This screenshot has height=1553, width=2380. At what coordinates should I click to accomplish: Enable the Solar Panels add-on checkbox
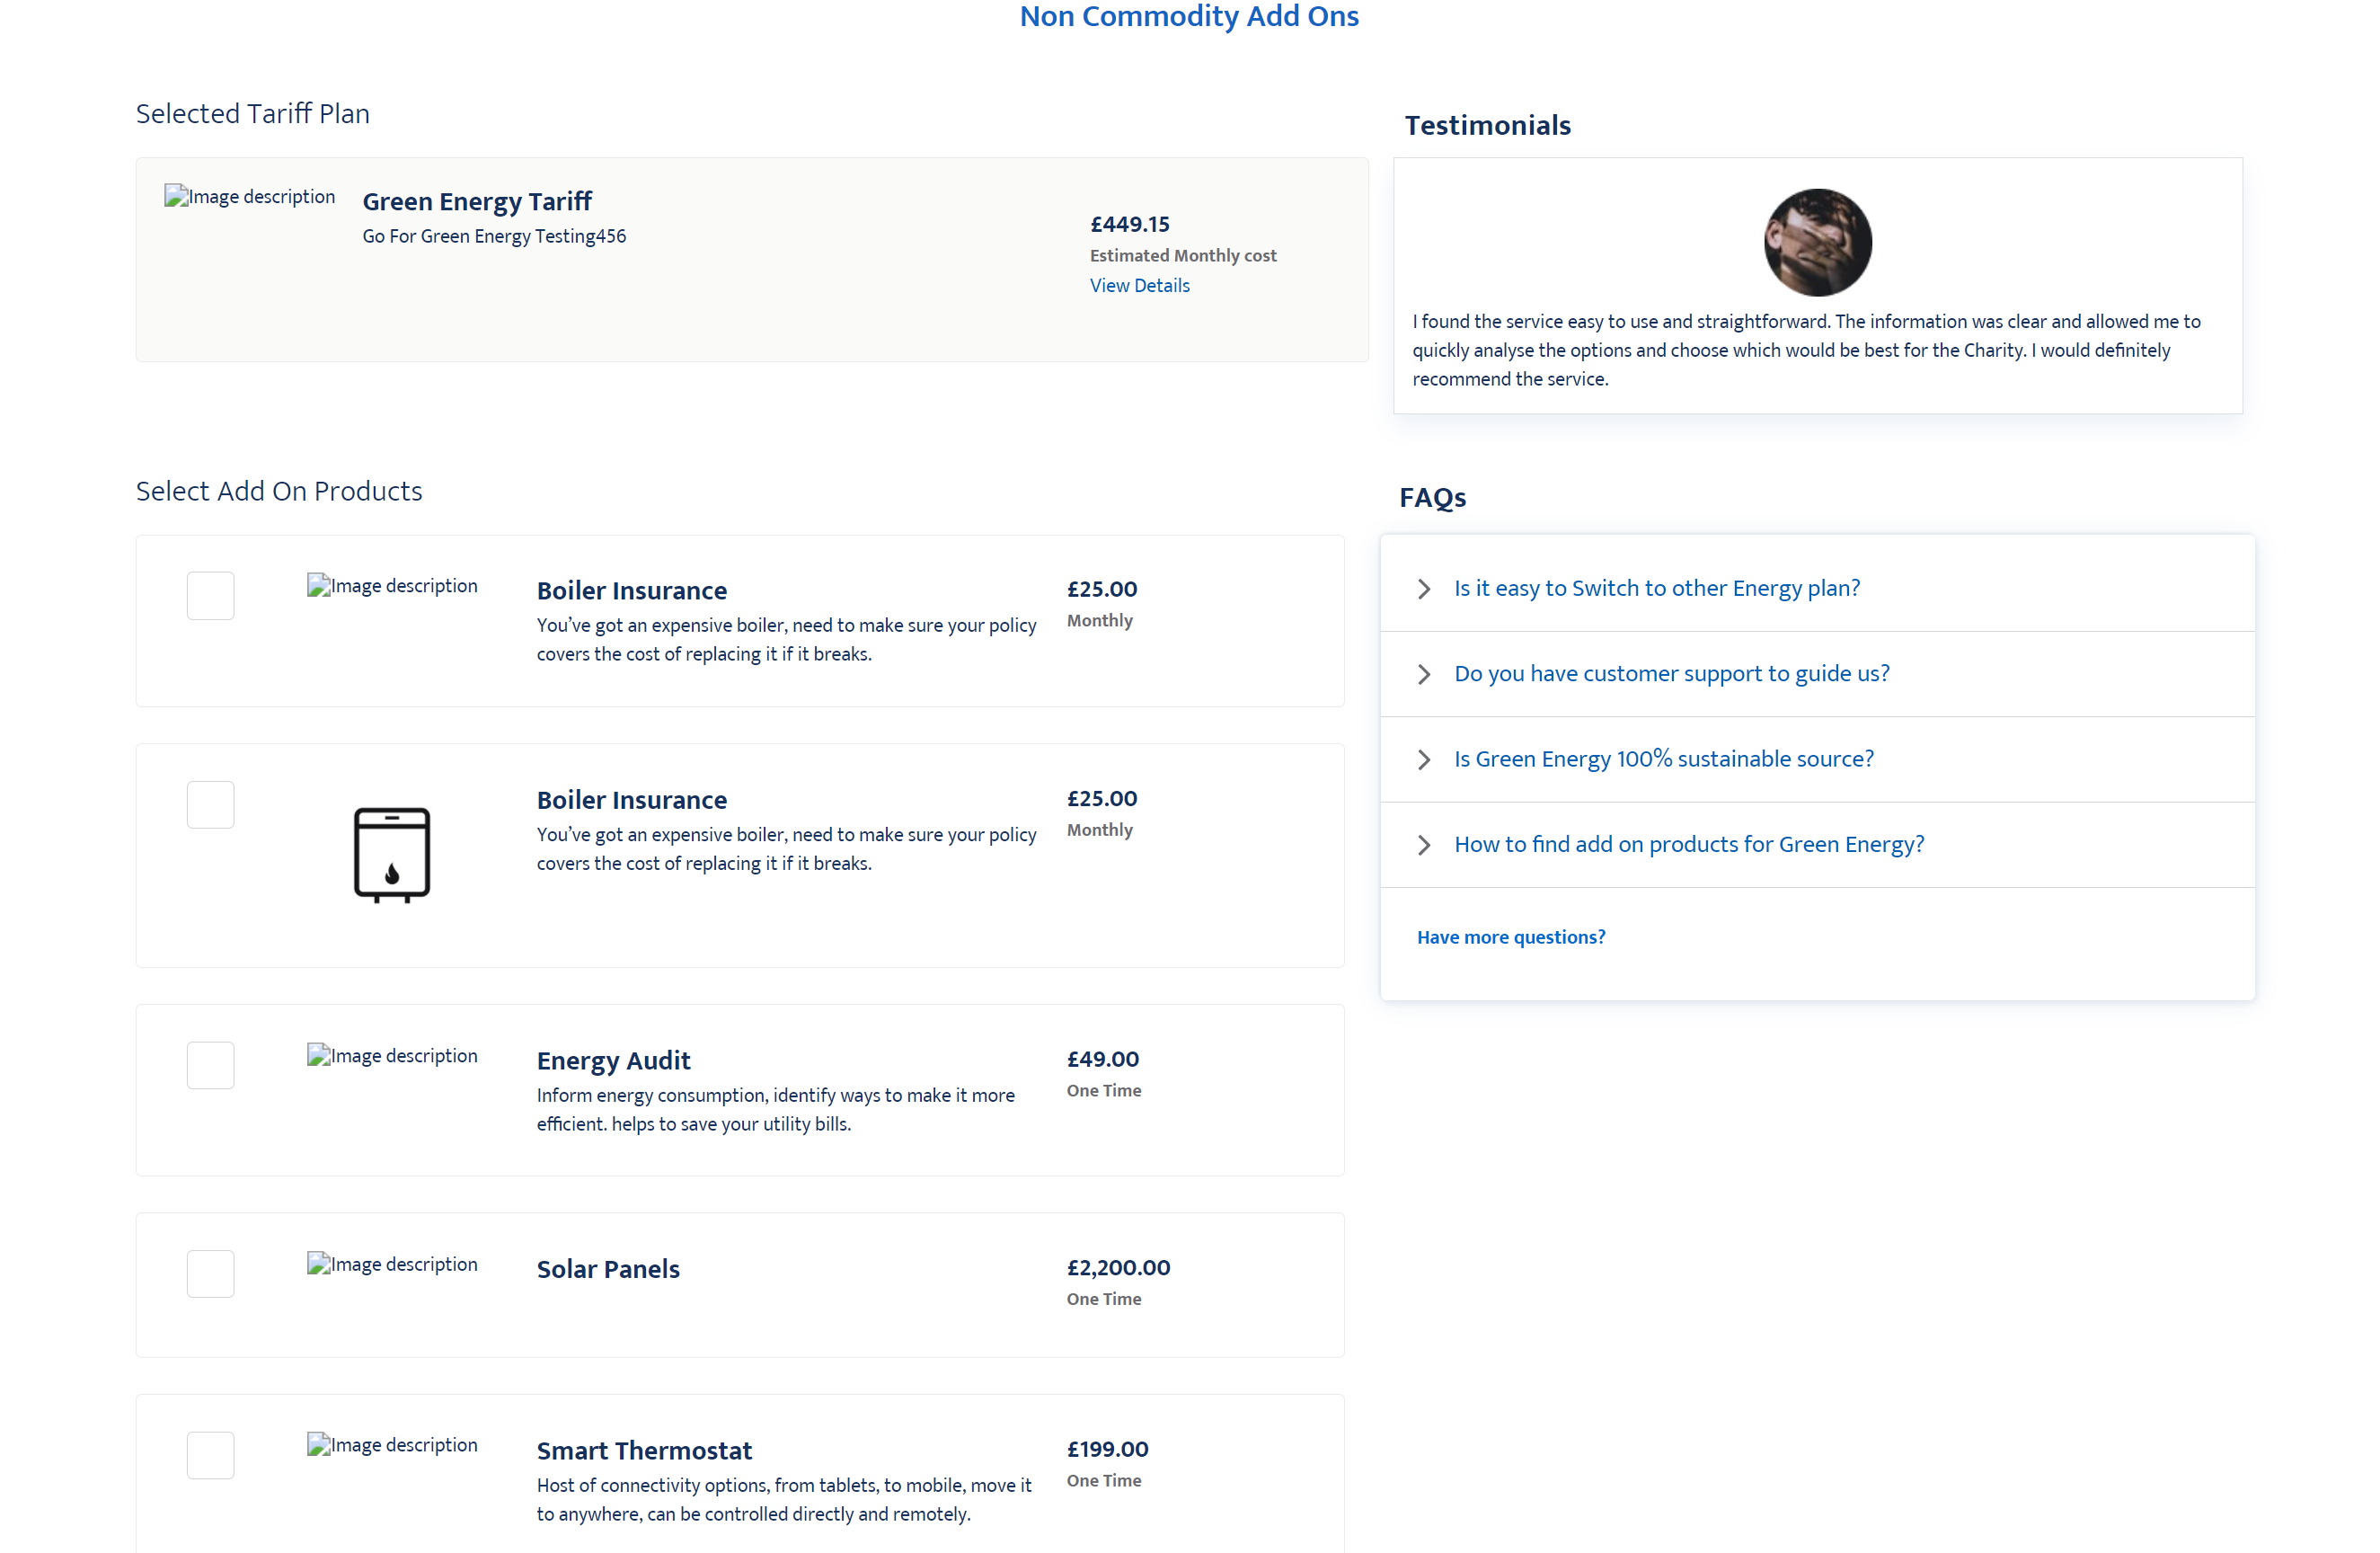click(x=210, y=1274)
